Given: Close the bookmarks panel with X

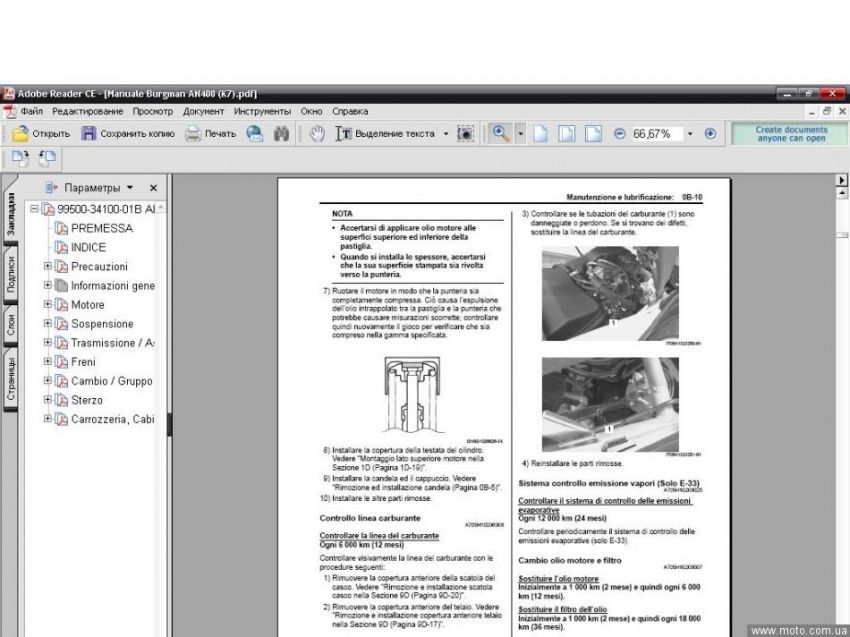Looking at the screenshot, I should (x=153, y=188).
